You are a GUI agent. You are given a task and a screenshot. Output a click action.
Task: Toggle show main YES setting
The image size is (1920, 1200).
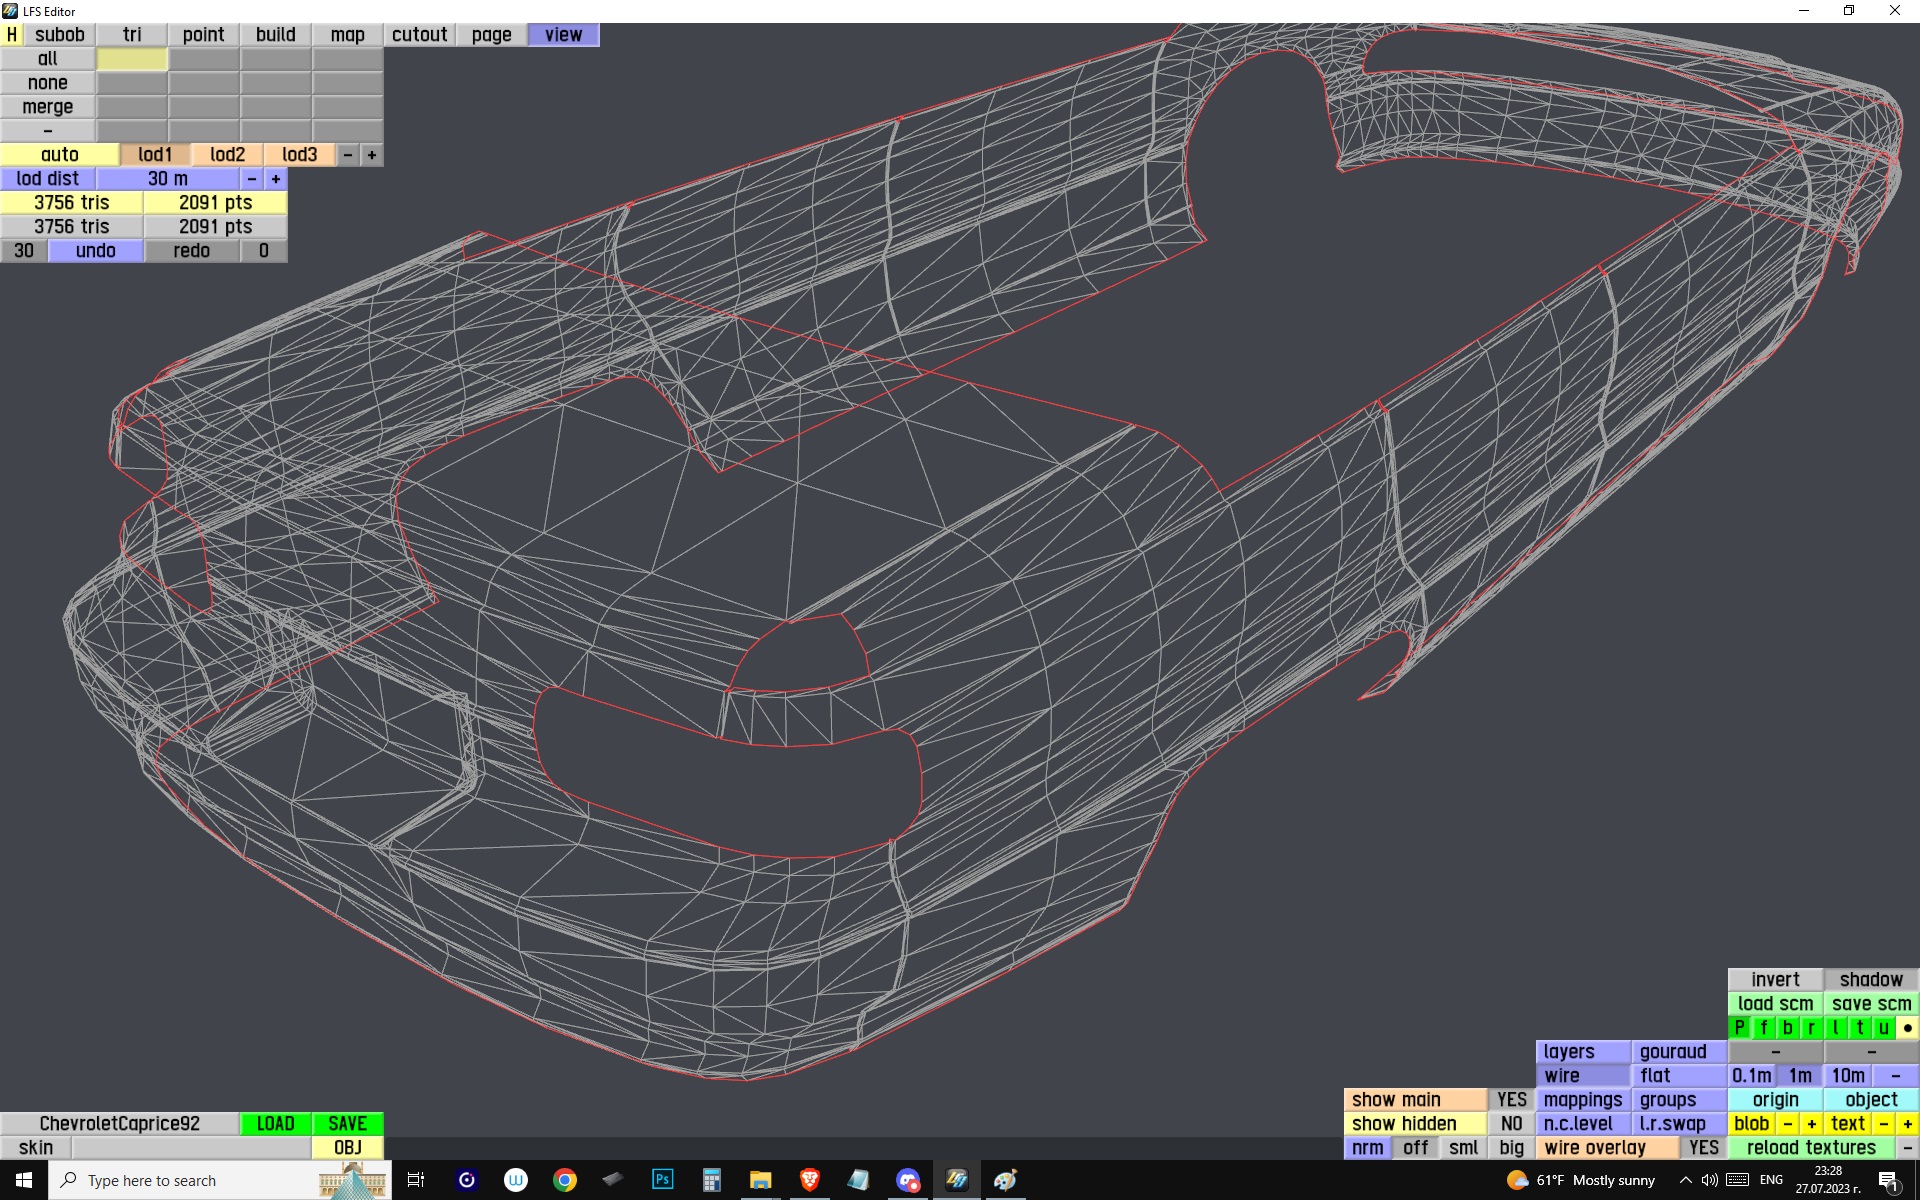pos(1510,1100)
